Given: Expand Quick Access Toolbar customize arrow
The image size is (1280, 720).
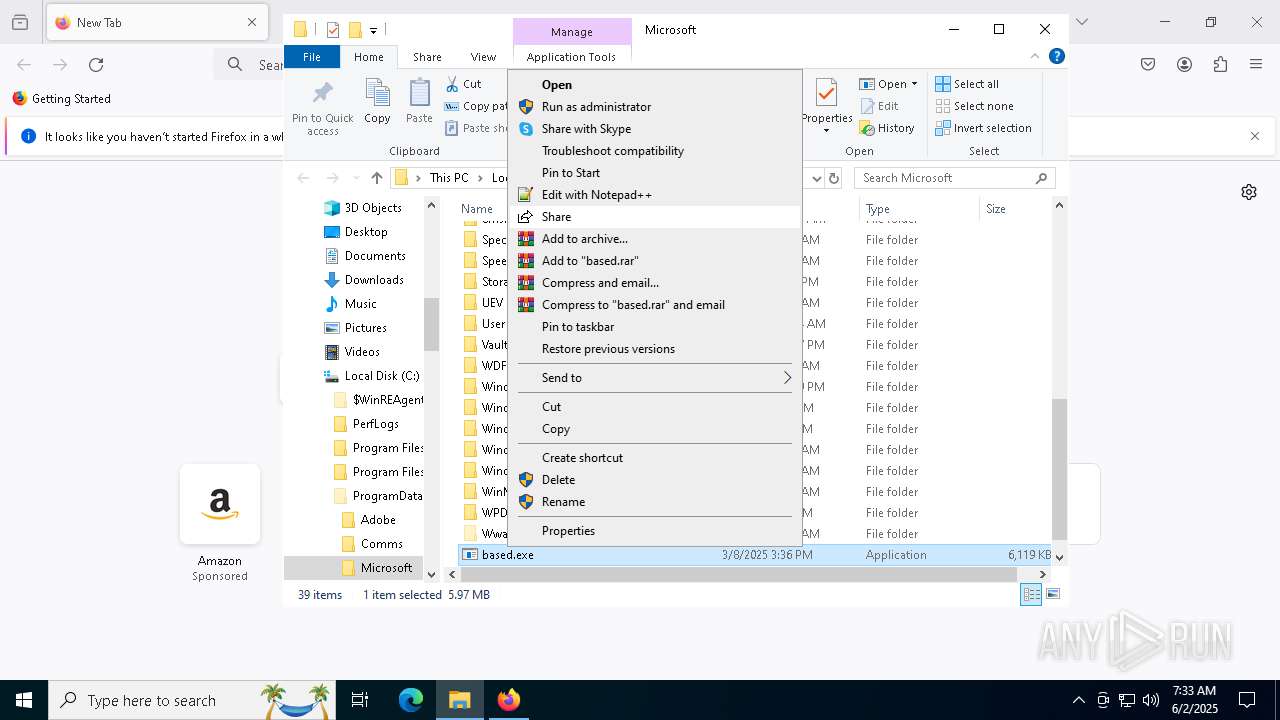Looking at the screenshot, I should pos(373,30).
